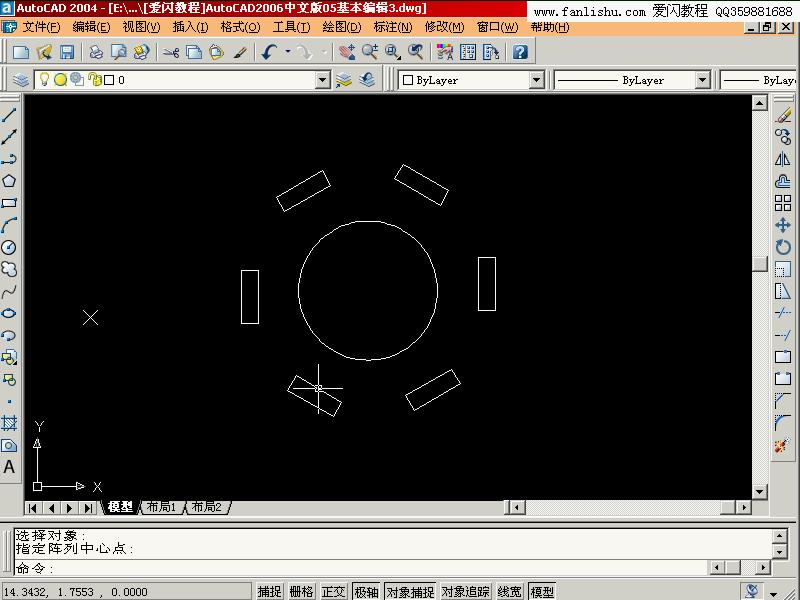Select the Revision Cloud tool

(9, 269)
